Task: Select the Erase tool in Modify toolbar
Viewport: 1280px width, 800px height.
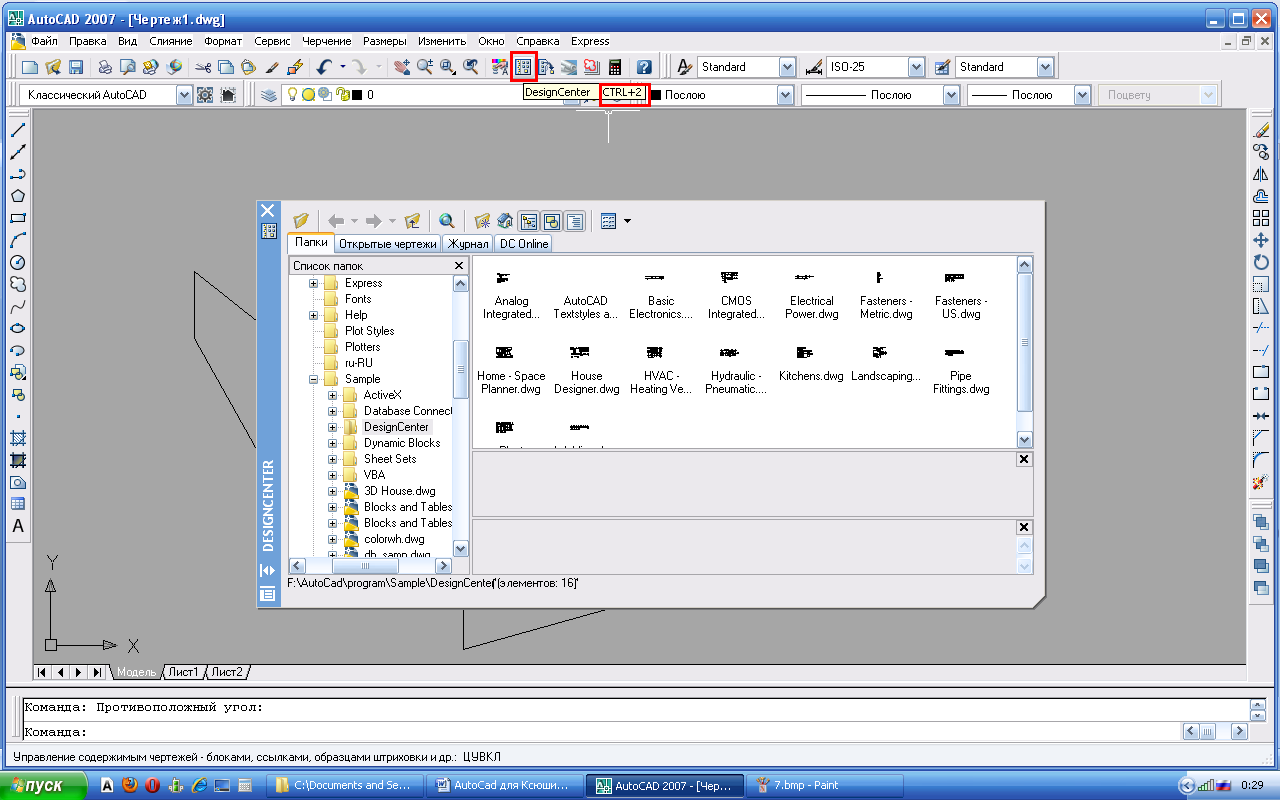Action: 1261,130
